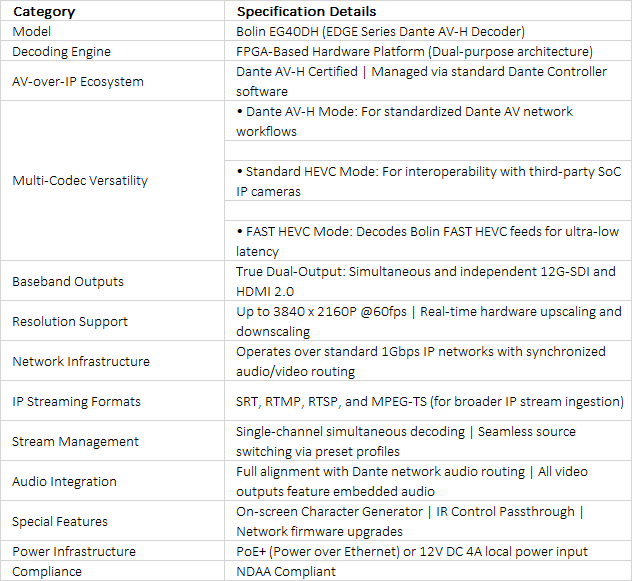This screenshot has height=581, width=632.
Task: Click the Model row label
Action: click(x=112, y=31)
